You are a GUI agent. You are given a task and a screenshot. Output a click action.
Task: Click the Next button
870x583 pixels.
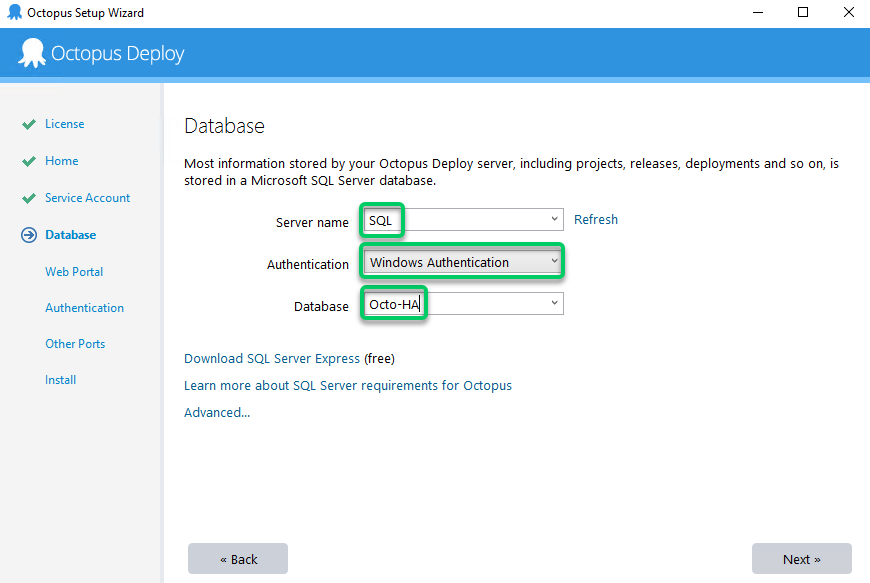(x=801, y=559)
